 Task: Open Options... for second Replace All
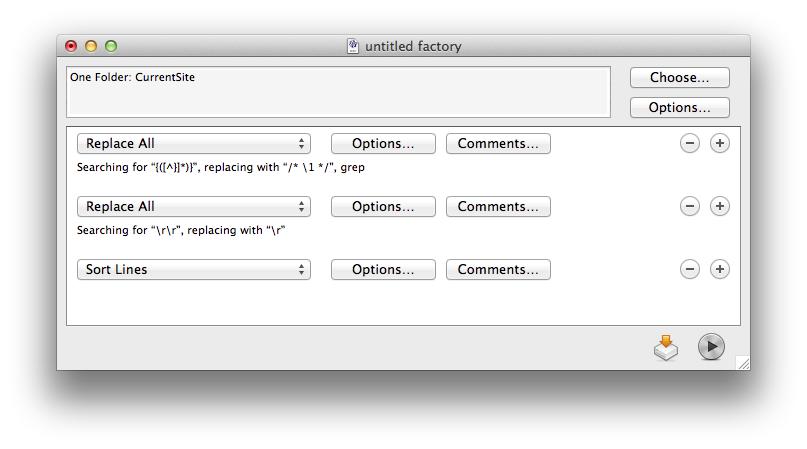point(383,207)
